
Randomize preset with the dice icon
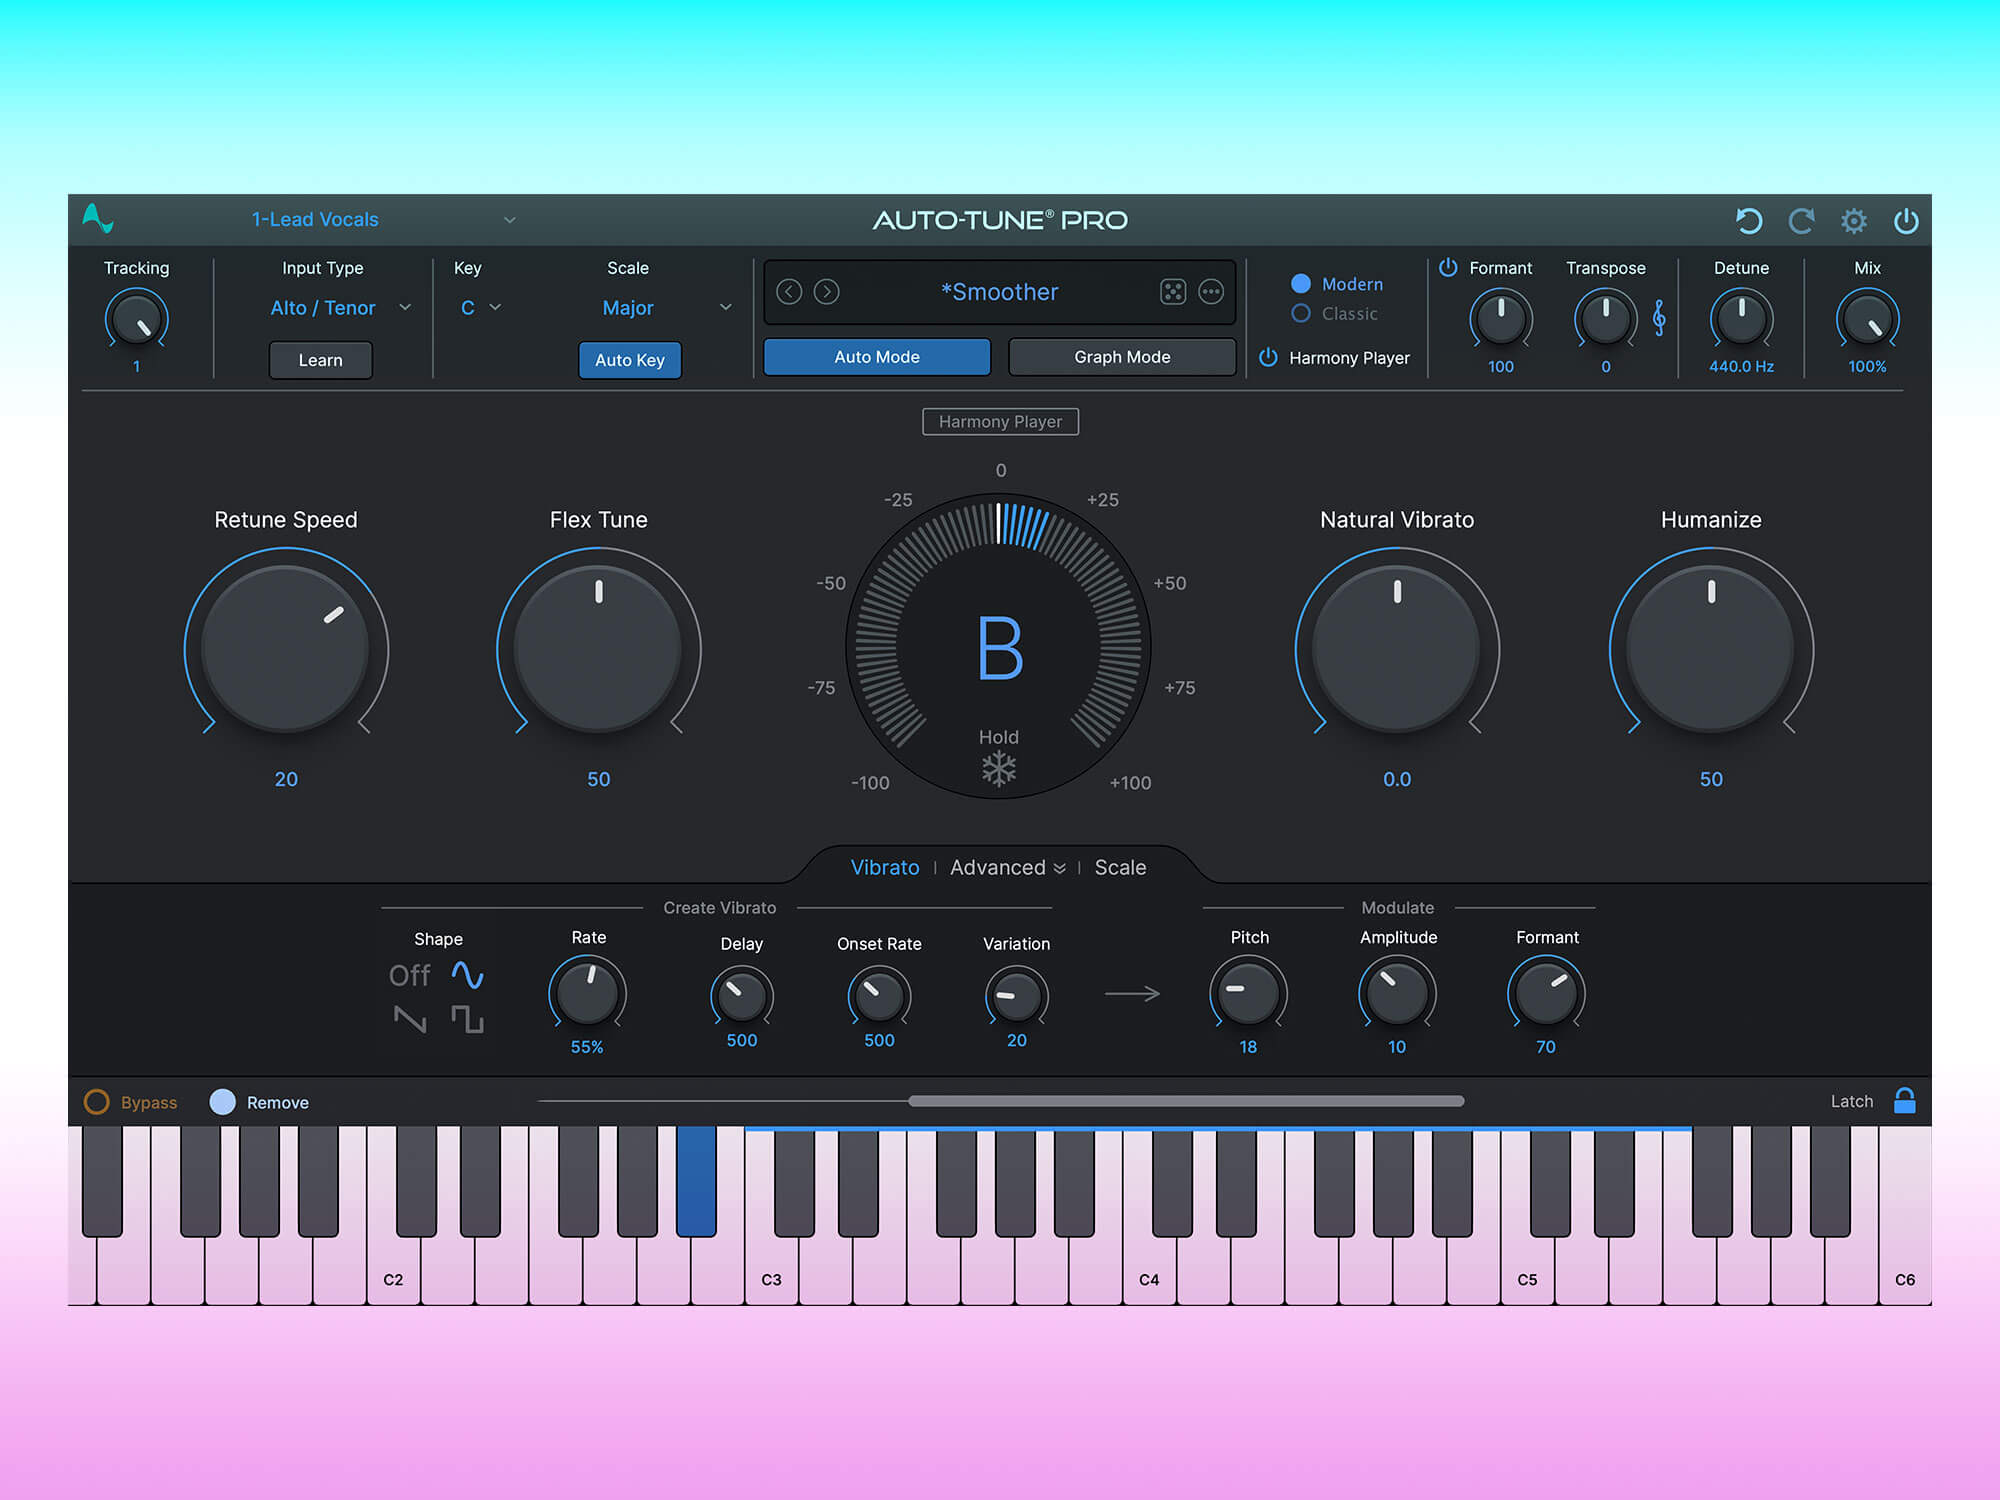point(1171,291)
